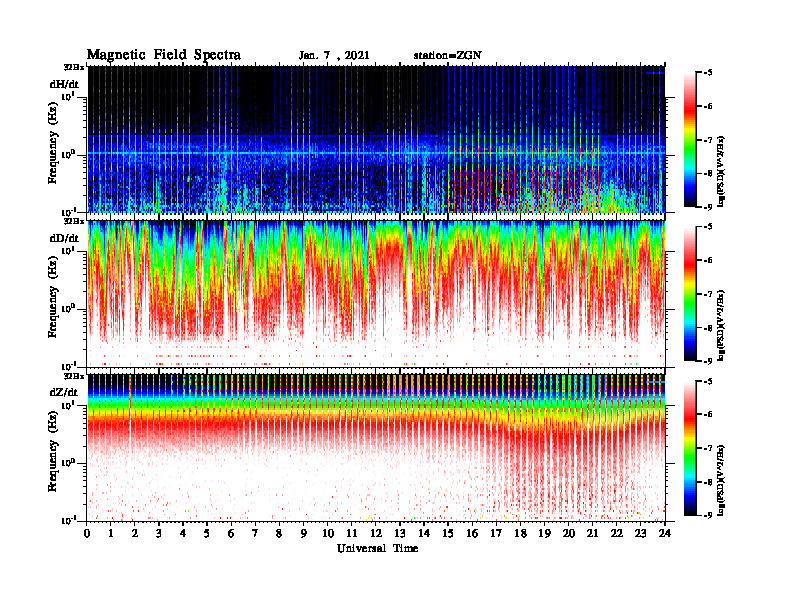Click hour "24" on the Universal Time axis
This screenshot has height=612, width=792.
click(665, 533)
